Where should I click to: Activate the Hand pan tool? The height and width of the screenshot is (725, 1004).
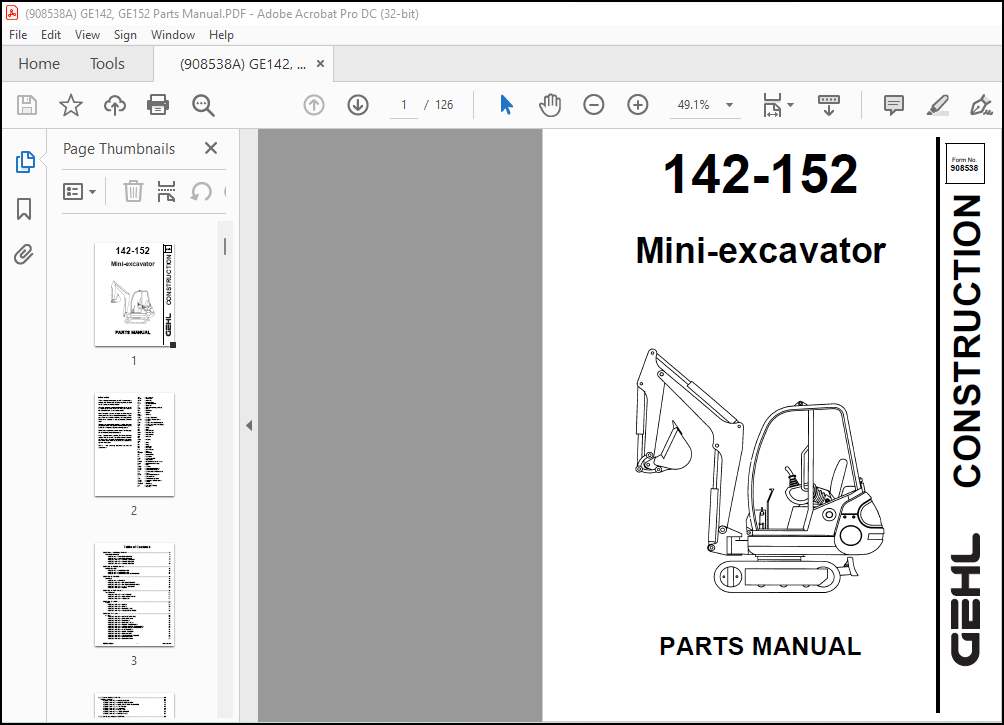[x=549, y=105]
